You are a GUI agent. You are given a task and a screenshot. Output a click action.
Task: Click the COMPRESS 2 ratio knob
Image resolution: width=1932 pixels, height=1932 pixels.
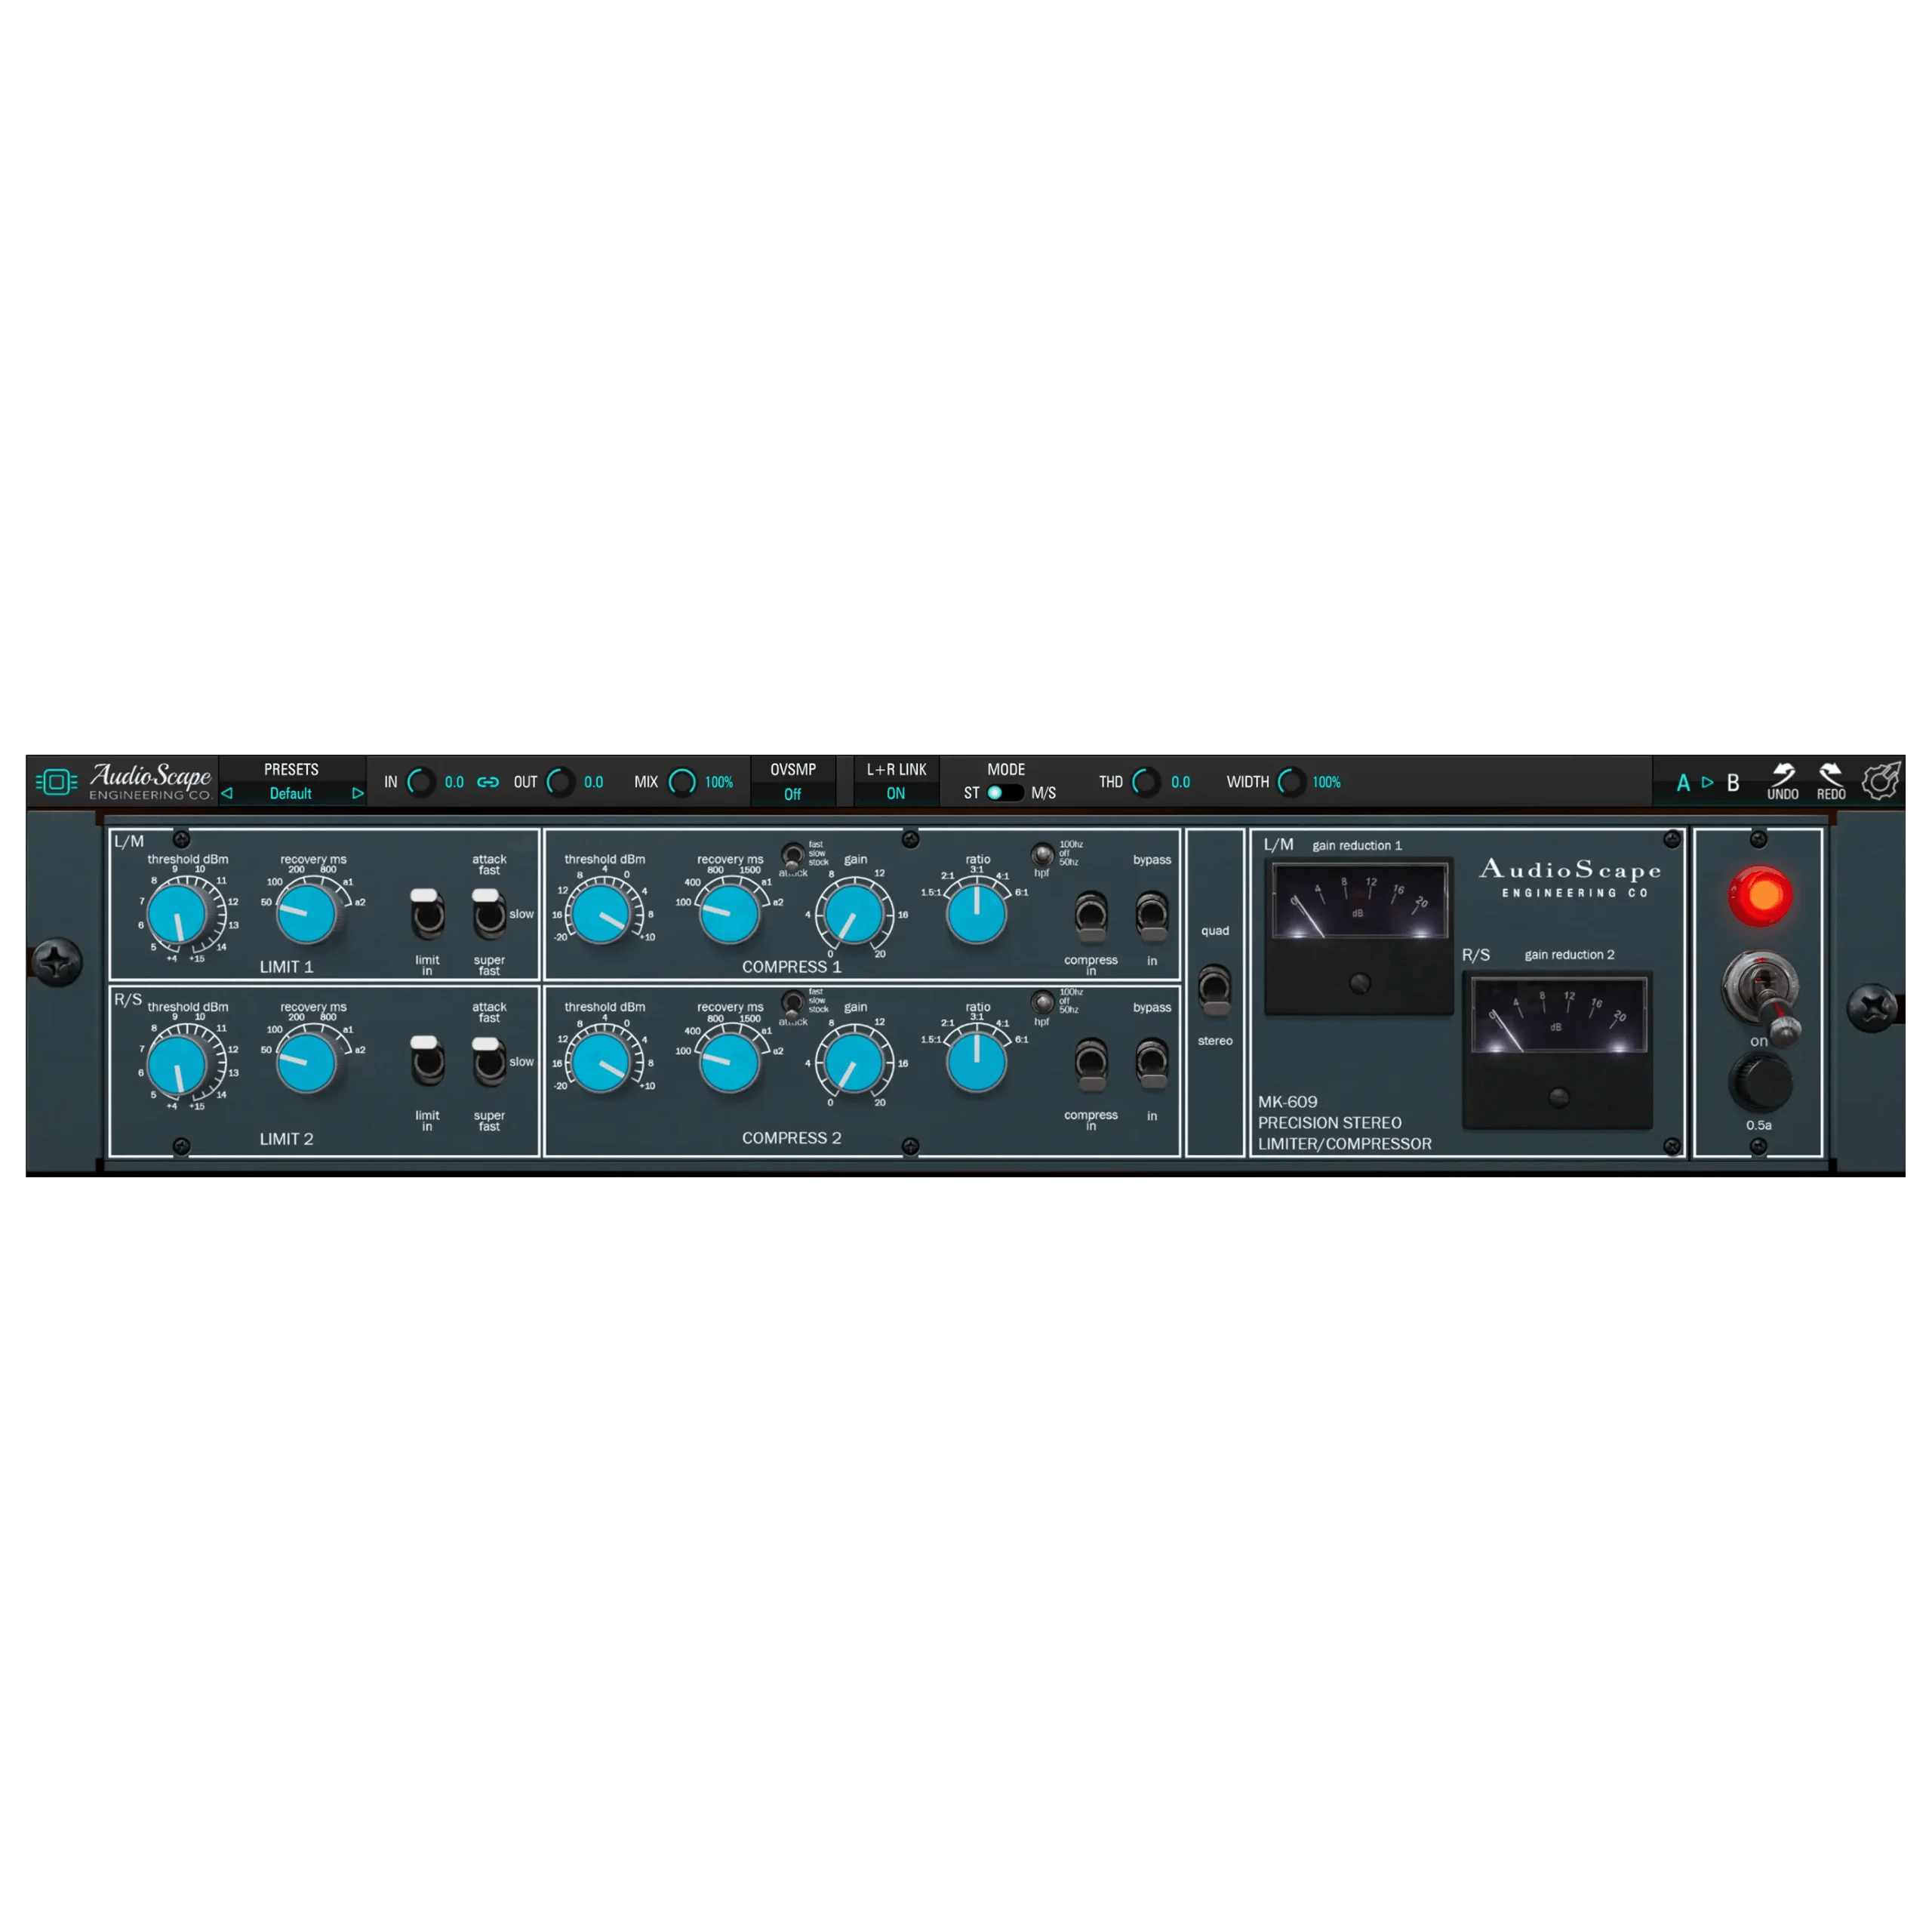976,1063
